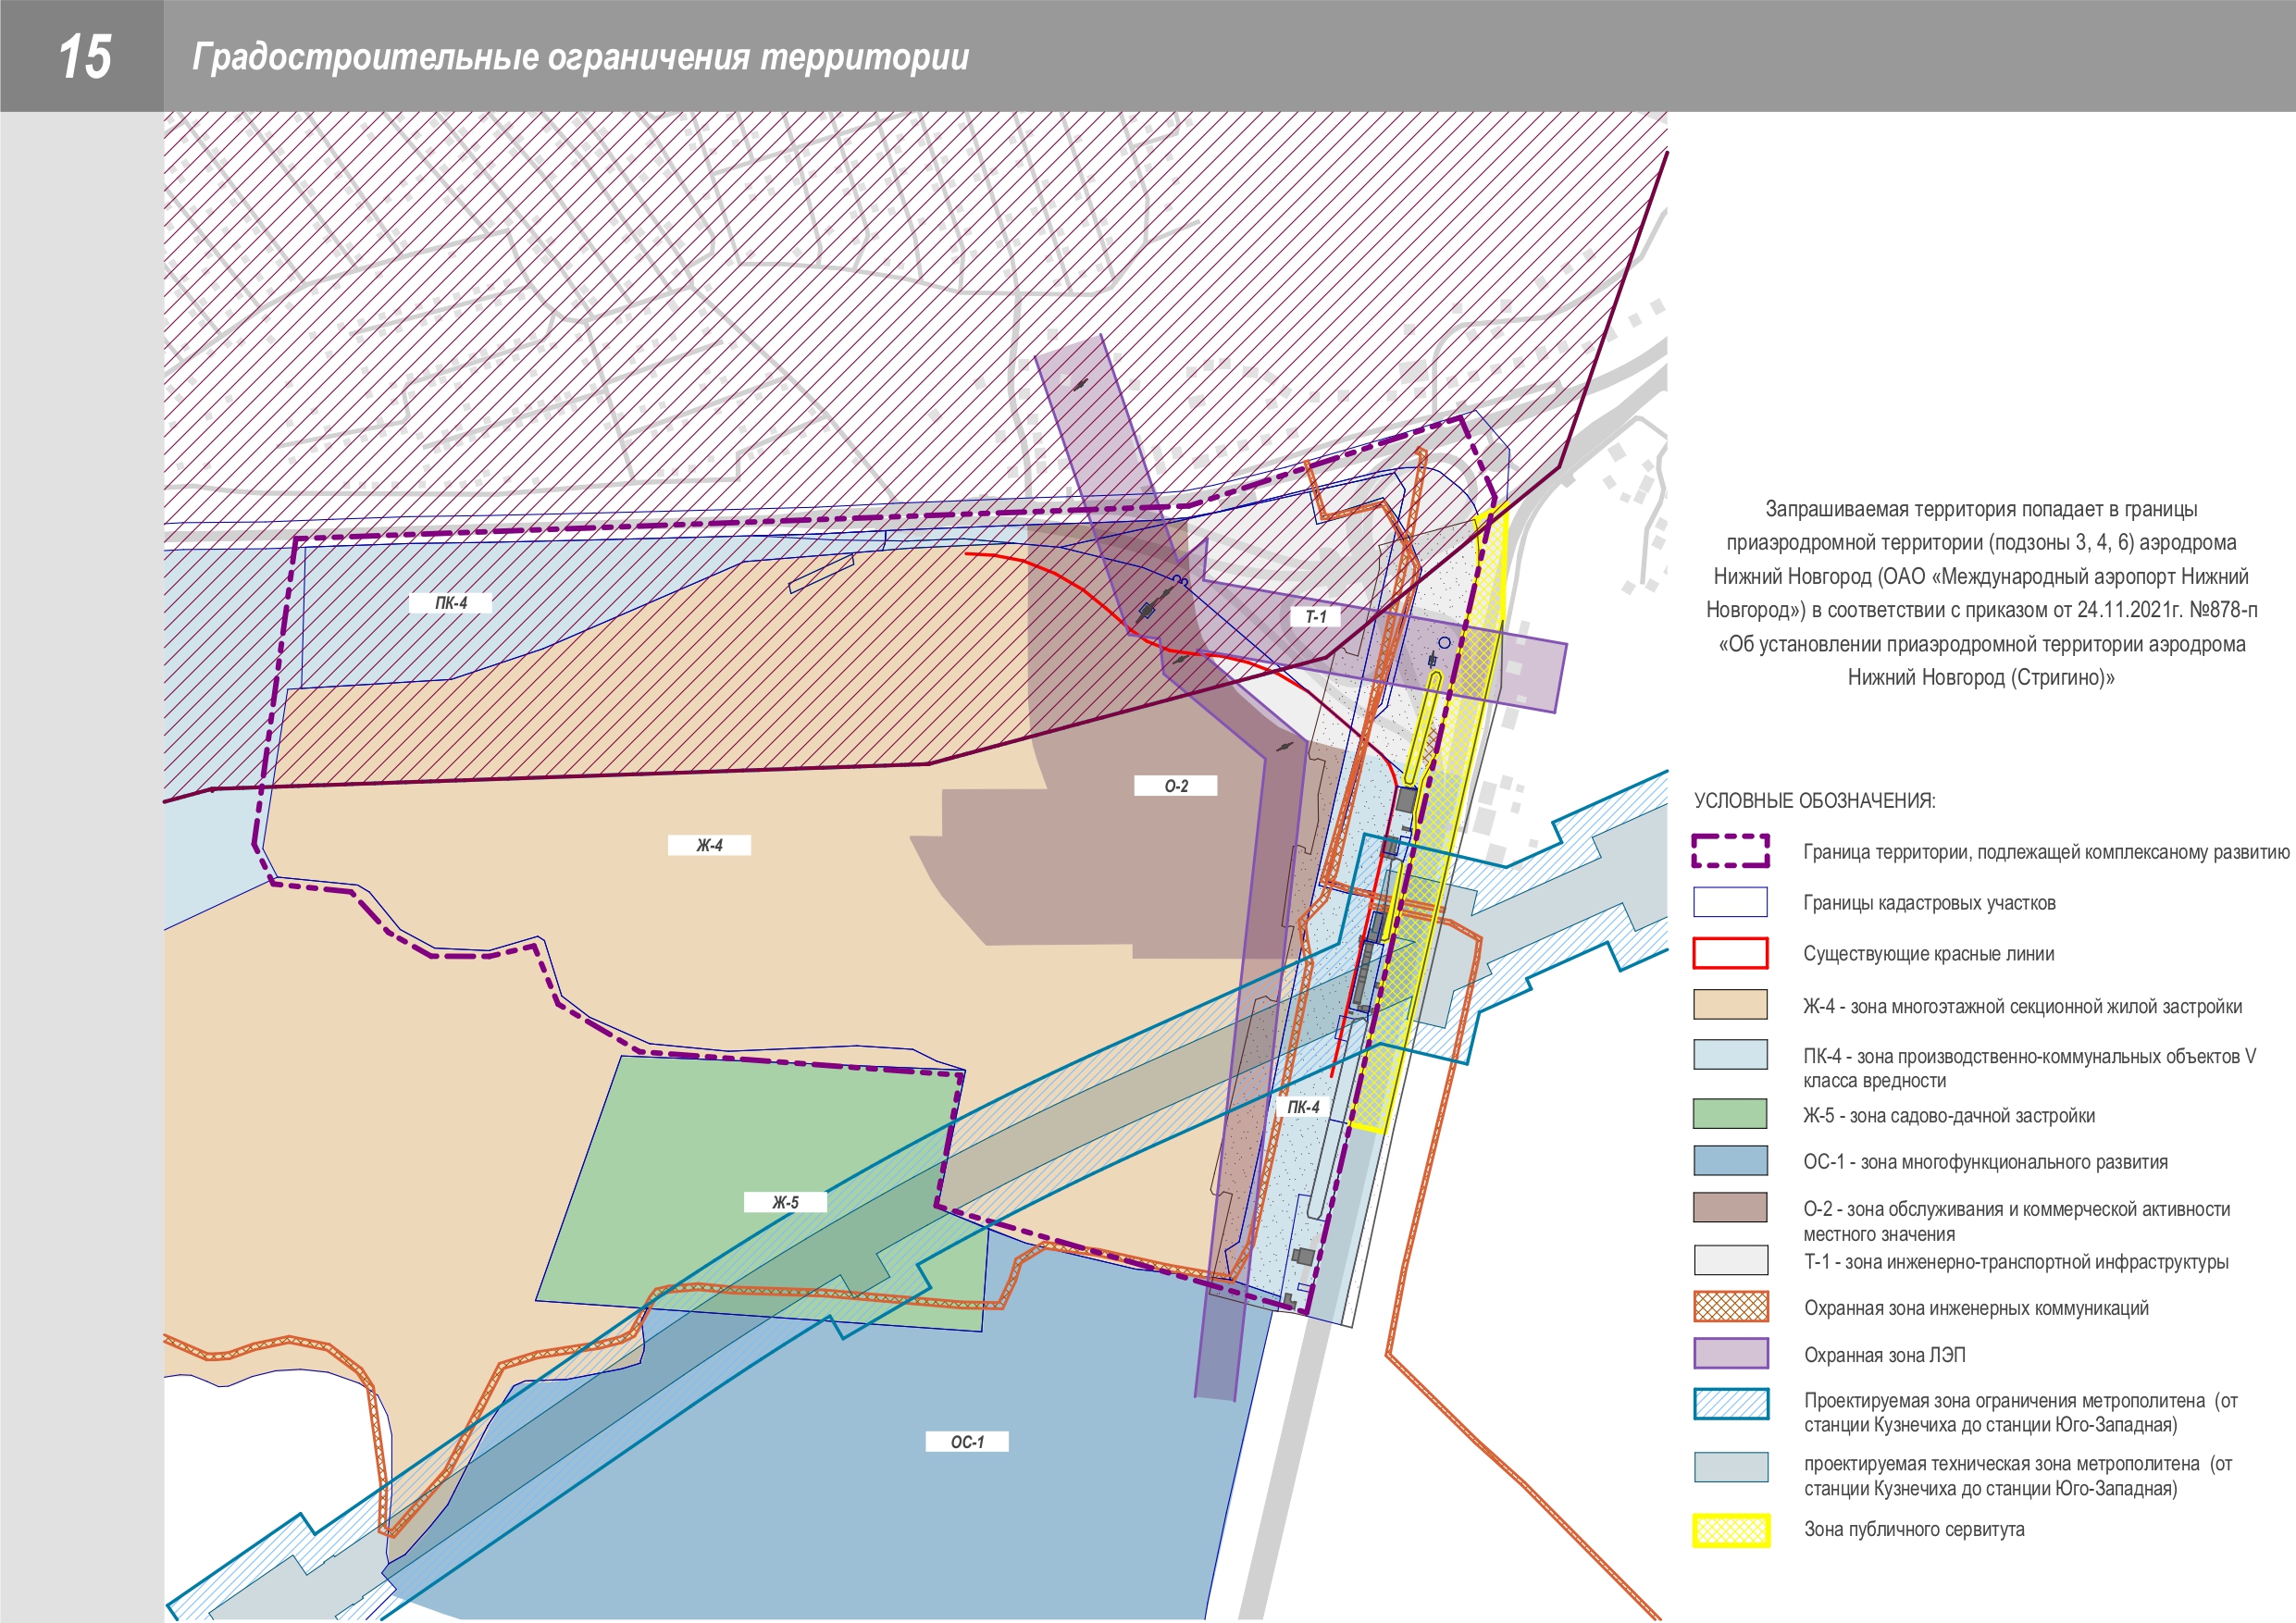The image size is (2296, 1623).
Task: Click the brown О-2 legend swatch
Action: 1730,1207
